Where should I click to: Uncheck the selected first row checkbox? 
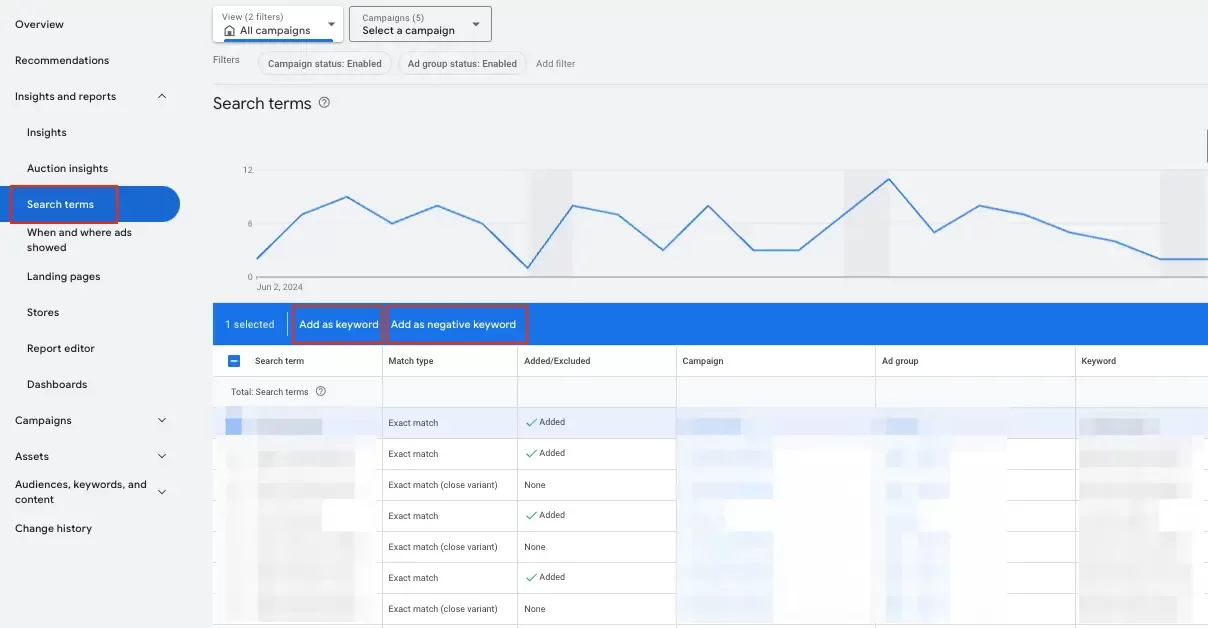pos(234,424)
